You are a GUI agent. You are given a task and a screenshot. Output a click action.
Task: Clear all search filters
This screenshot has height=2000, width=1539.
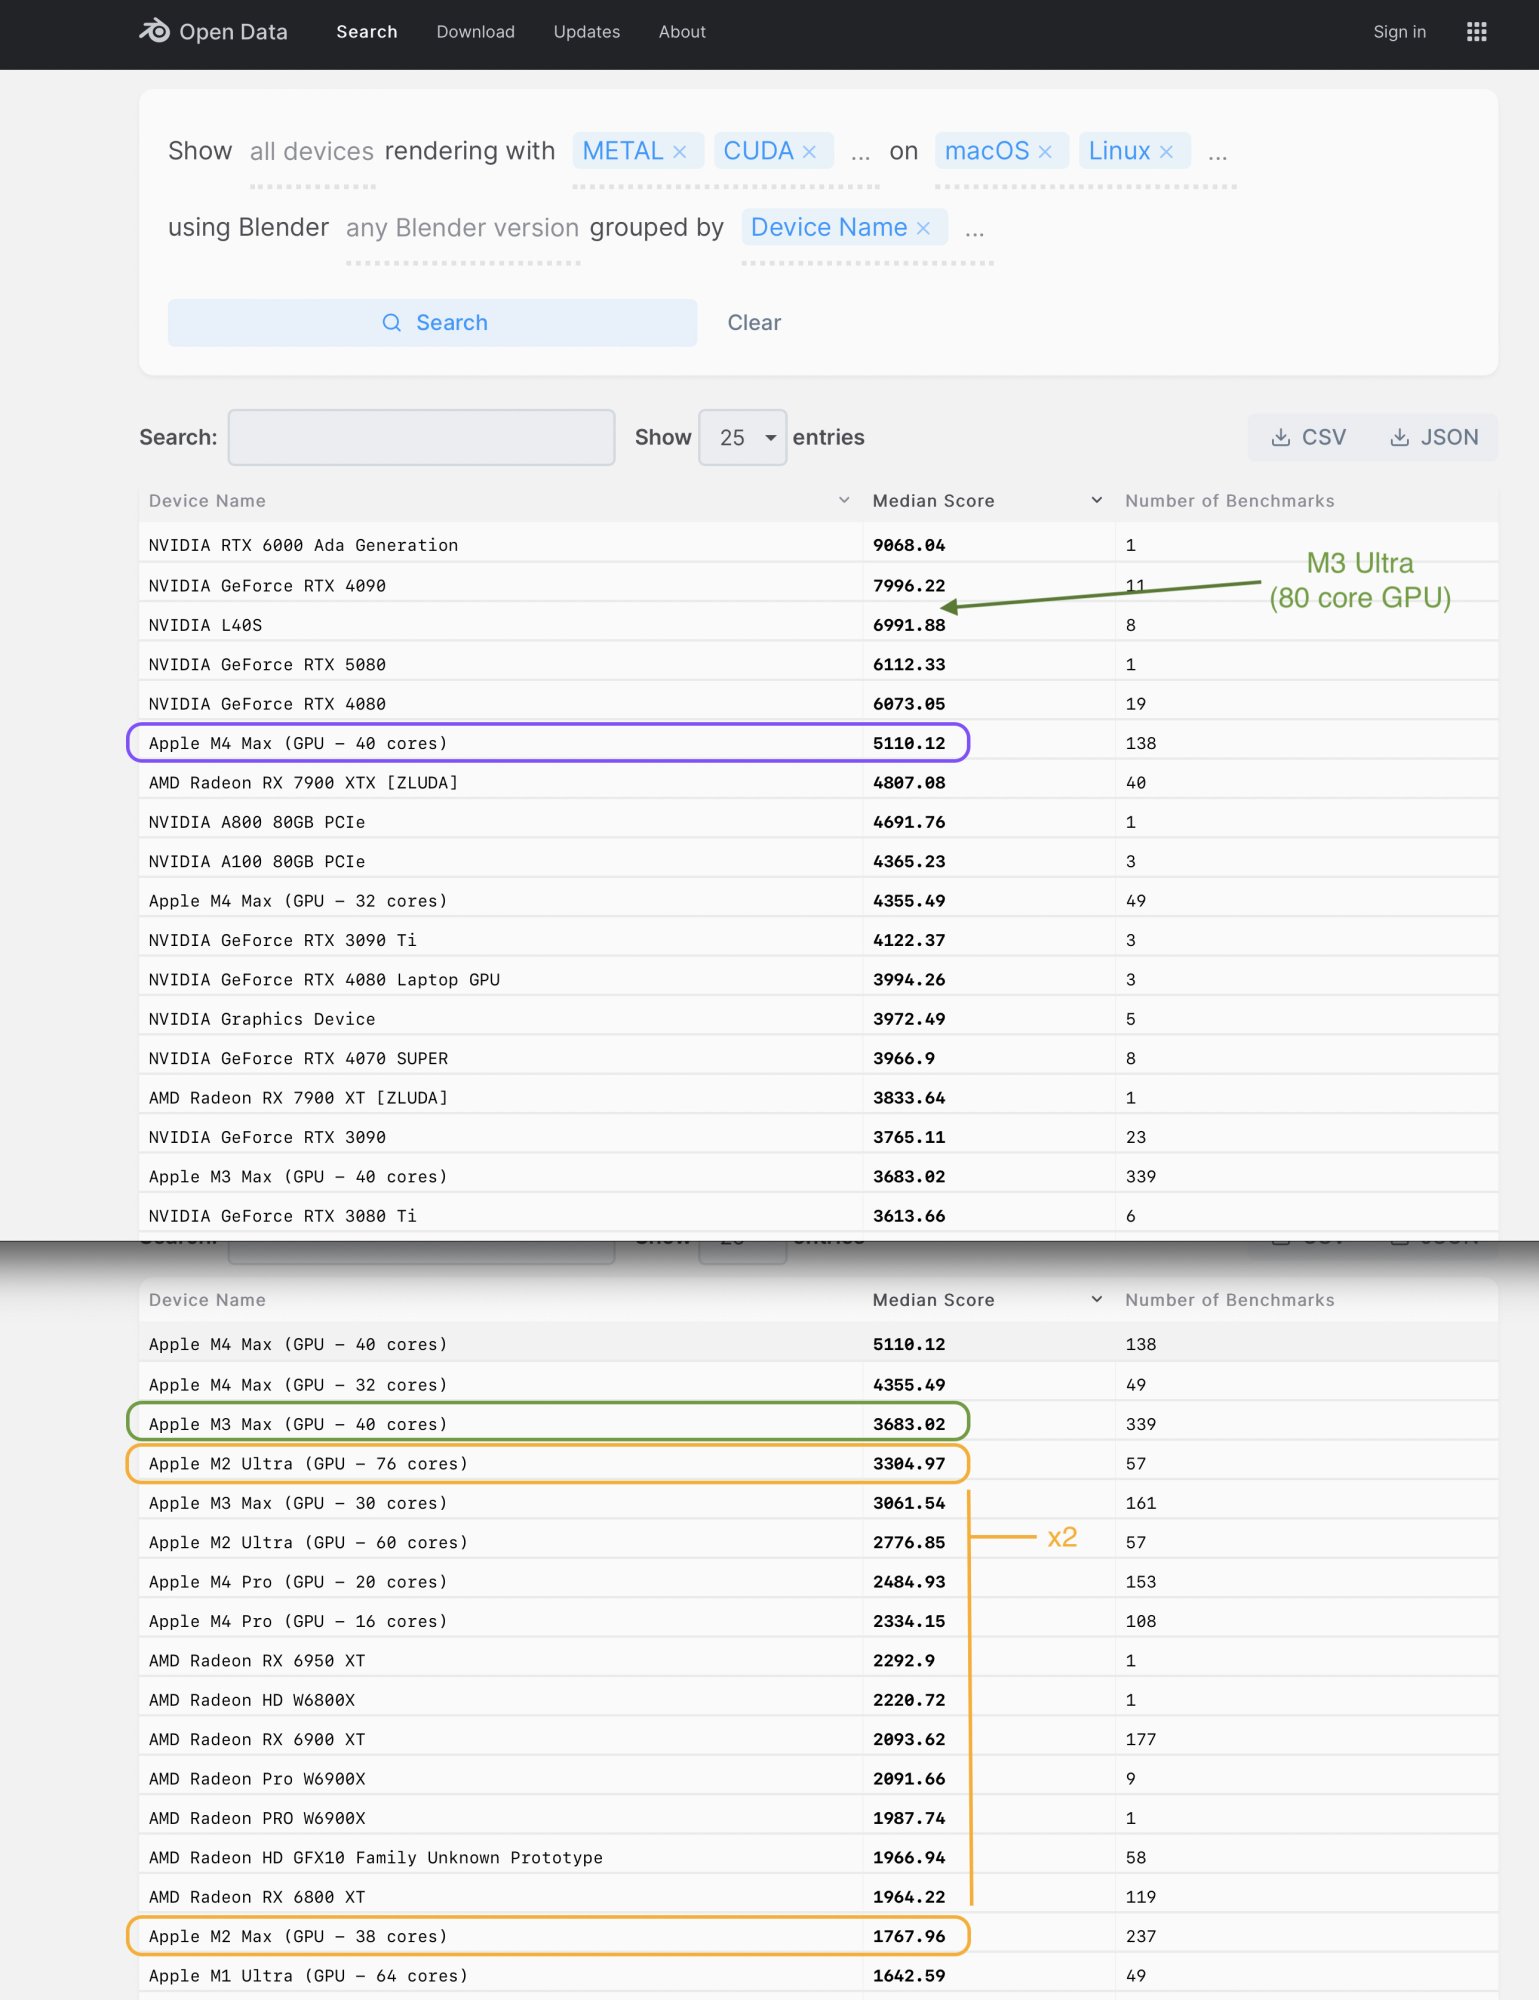click(x=754, y=322)
